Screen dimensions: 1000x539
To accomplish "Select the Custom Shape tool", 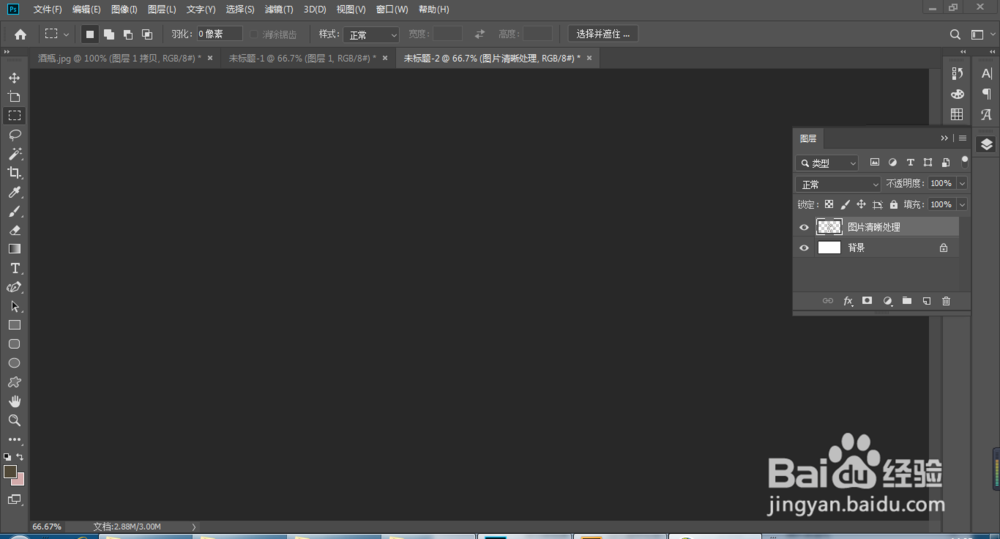I will [14, 382].
